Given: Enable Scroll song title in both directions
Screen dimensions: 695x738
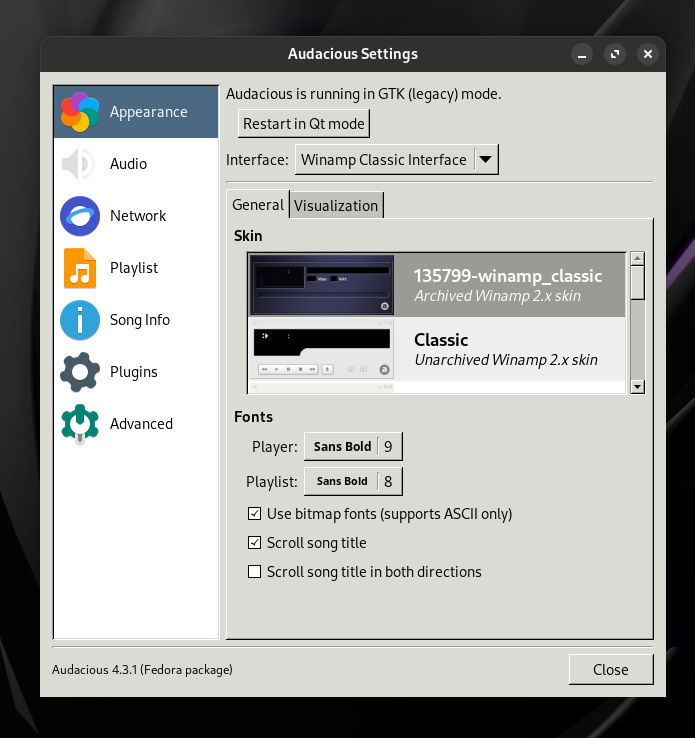Looking at the screenshot, I should (x=255, y=572).
